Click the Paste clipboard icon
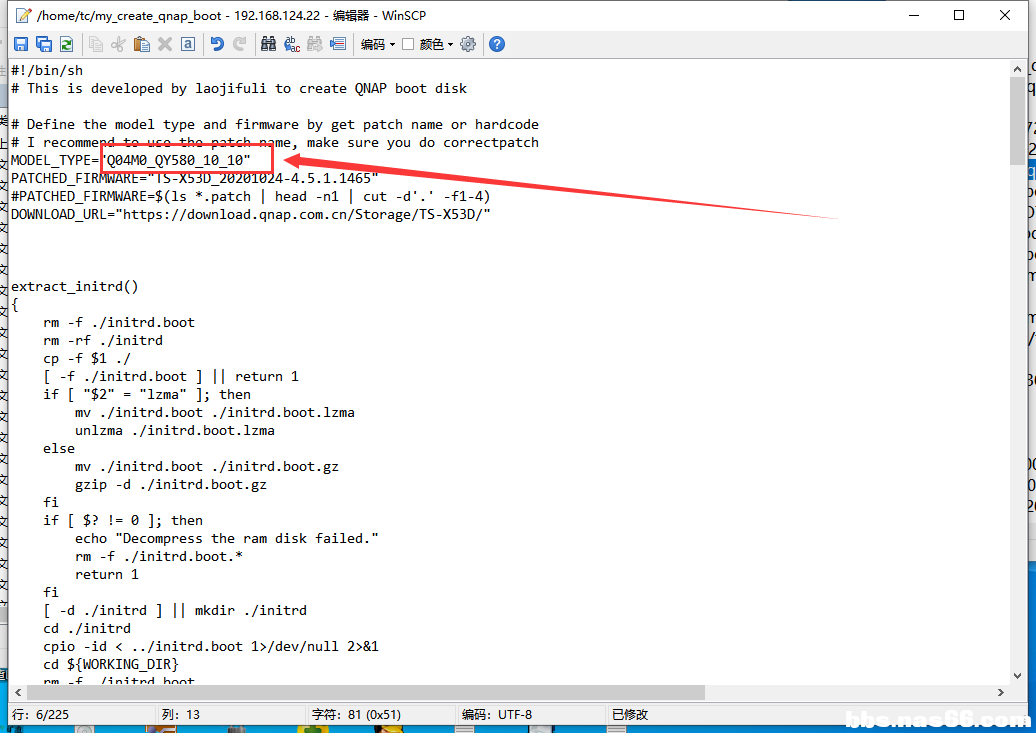The width and height of the screenshot is (1036, 733). pyautogui.click(x=142, y=44)
